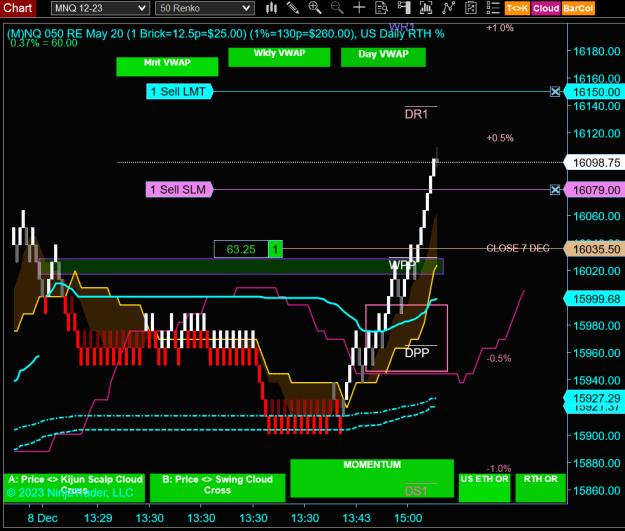The width and height of the screenshot is (625, 531).
Task: Click the 16180.00 price axis value
Action: (596, 51)
